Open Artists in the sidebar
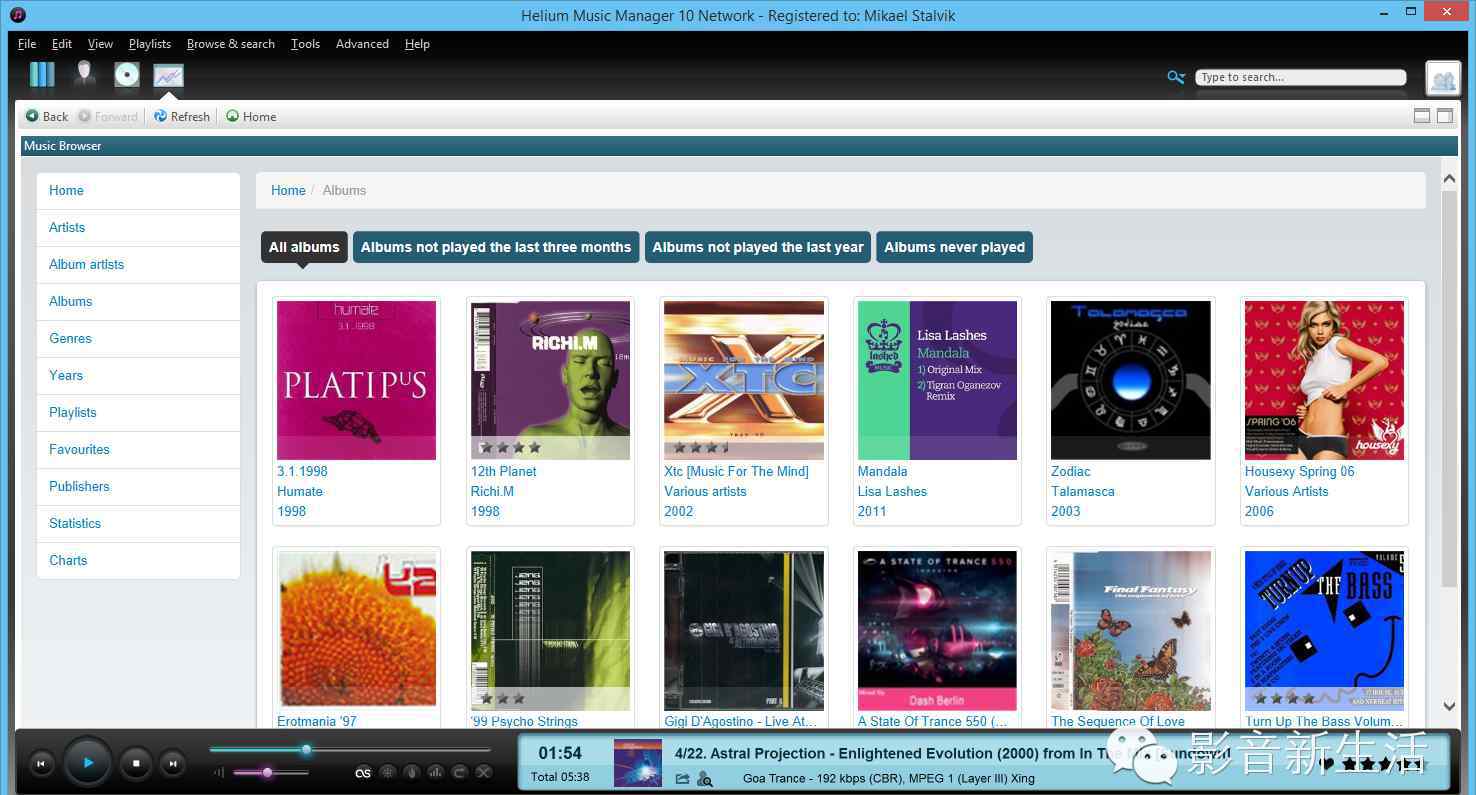Viewport: 1476px width, 795px height. coord(138,227)
